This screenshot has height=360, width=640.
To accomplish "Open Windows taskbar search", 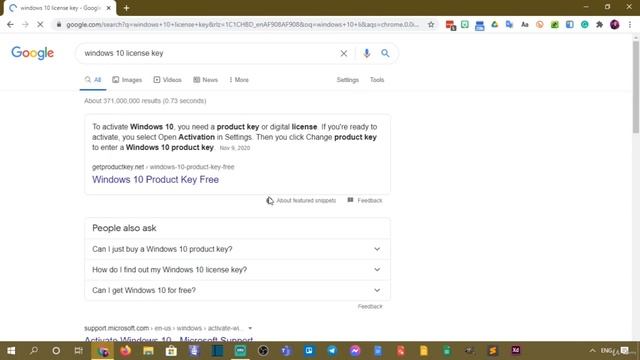I will coord(34,351).
